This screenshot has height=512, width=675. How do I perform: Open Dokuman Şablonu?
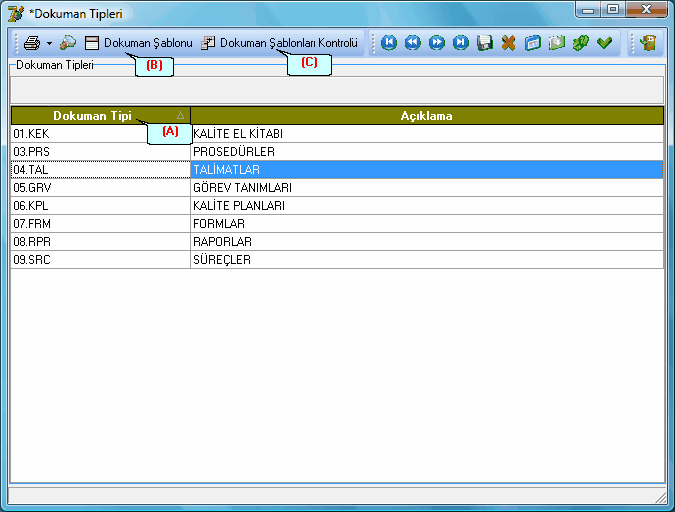pos(139,43)
